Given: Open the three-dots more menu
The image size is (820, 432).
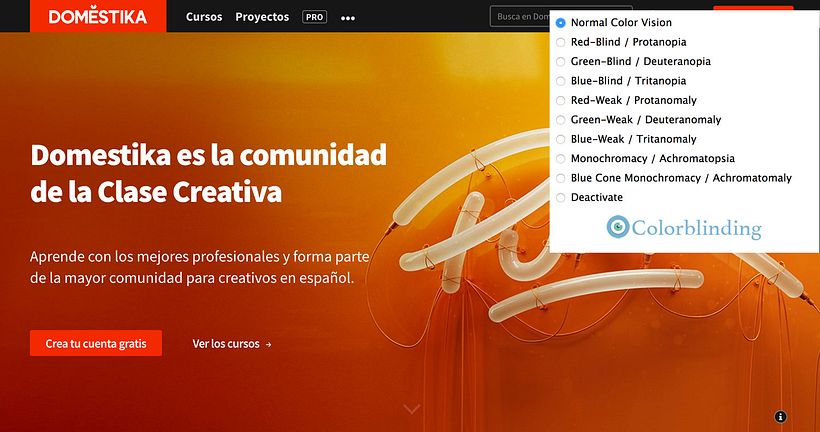Looking at the screenshot, I should pos(348,18).
